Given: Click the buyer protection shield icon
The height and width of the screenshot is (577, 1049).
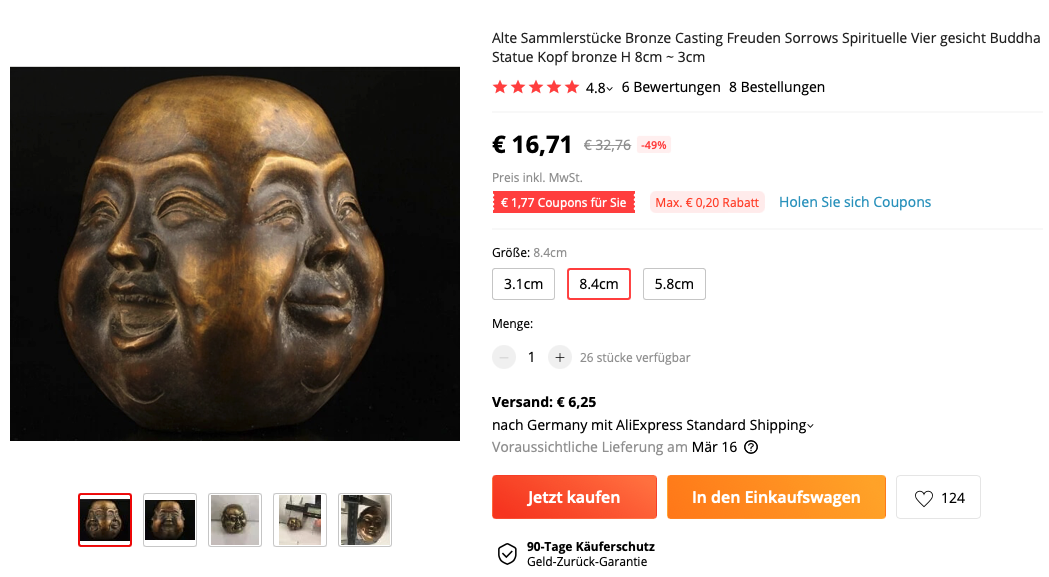Looking at the screenshot, I should (x=507, y=554).
